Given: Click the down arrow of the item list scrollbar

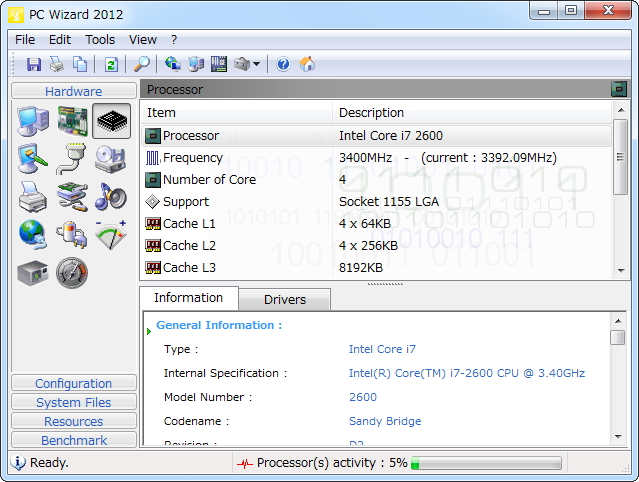Looking at the screenshot, I should [621, 271].
